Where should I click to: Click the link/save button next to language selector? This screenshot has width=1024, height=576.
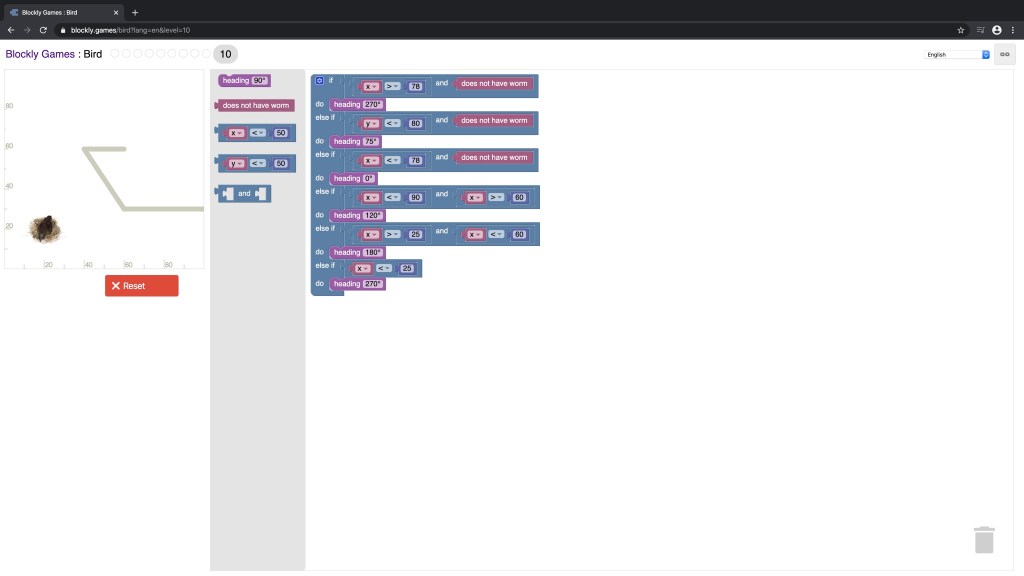pos(1005,54)
